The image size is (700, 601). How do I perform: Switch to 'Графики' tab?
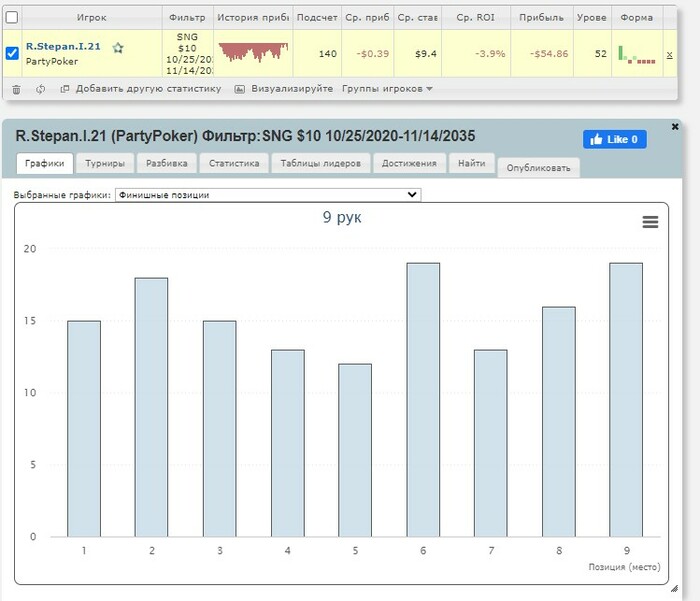coord(45,163)
